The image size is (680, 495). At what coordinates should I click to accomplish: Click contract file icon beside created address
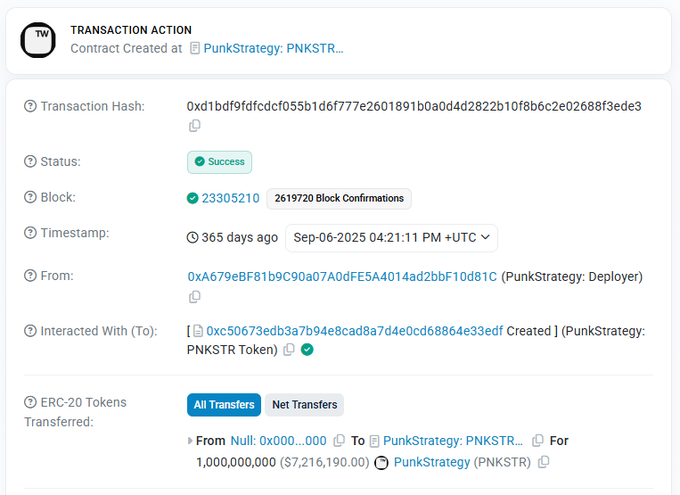click(198, 331)
